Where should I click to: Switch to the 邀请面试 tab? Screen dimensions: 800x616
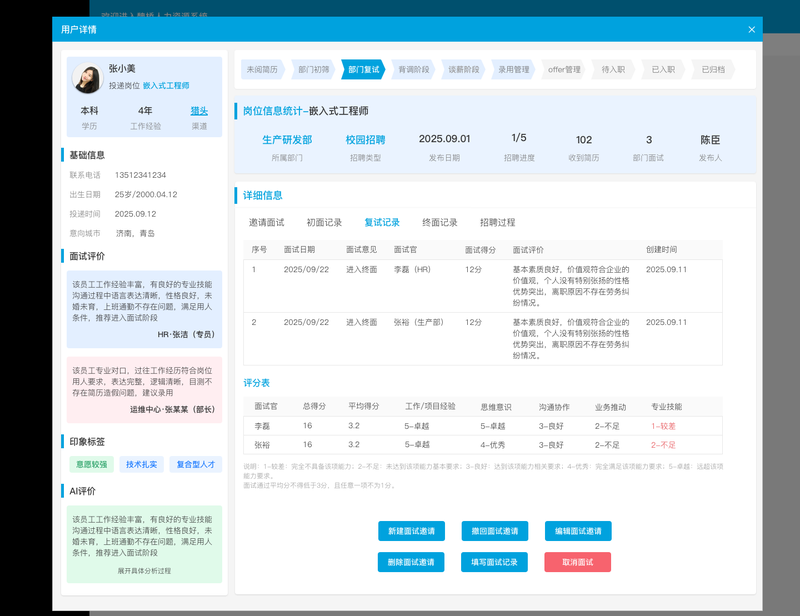coord(266,222)
